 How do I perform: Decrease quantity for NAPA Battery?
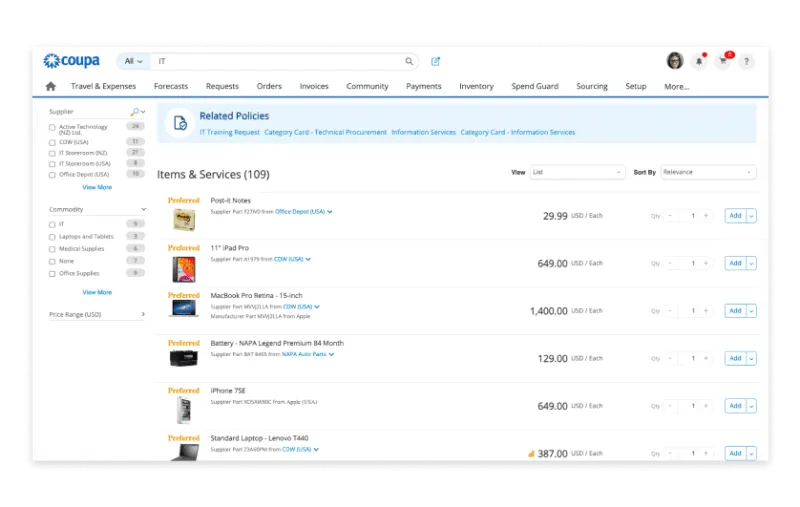670,359
